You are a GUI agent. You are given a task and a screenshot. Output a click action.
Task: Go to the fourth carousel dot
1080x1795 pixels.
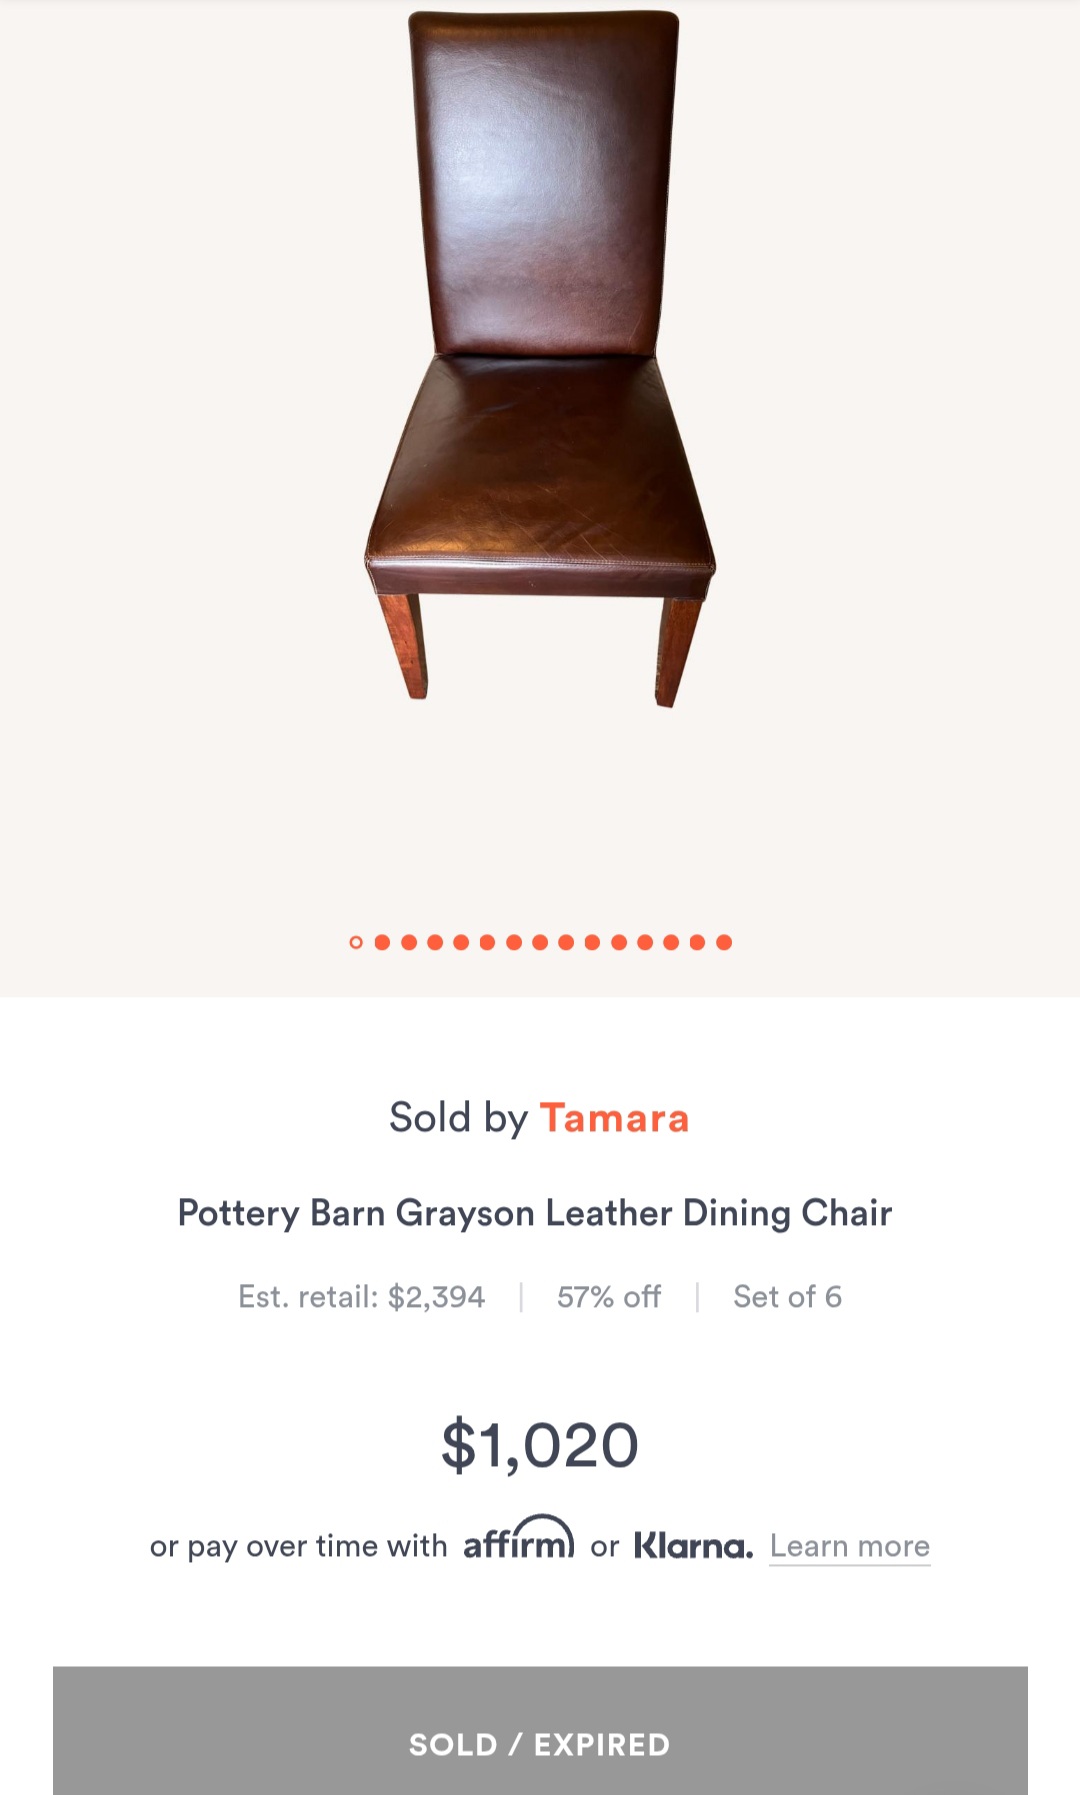tap(435, 942)
